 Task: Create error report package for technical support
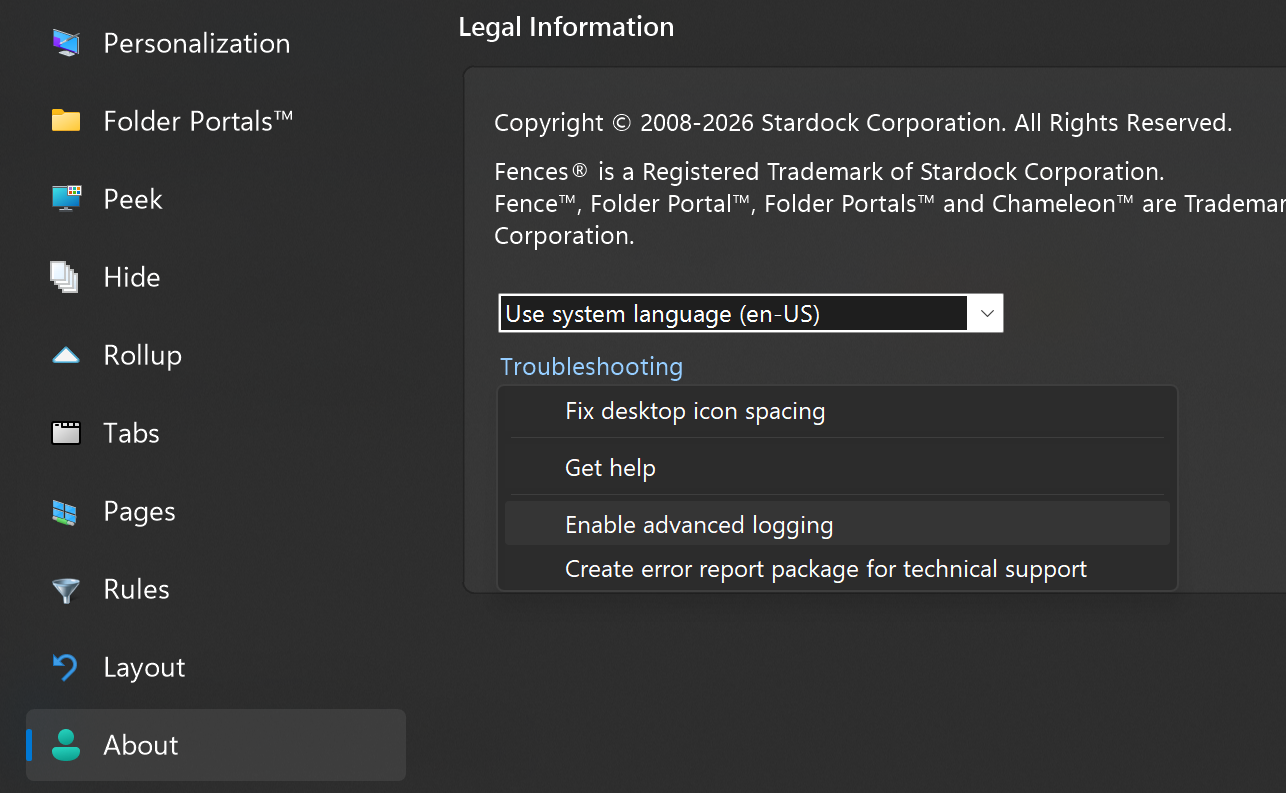pyautogui.click(x=825, y=569)
